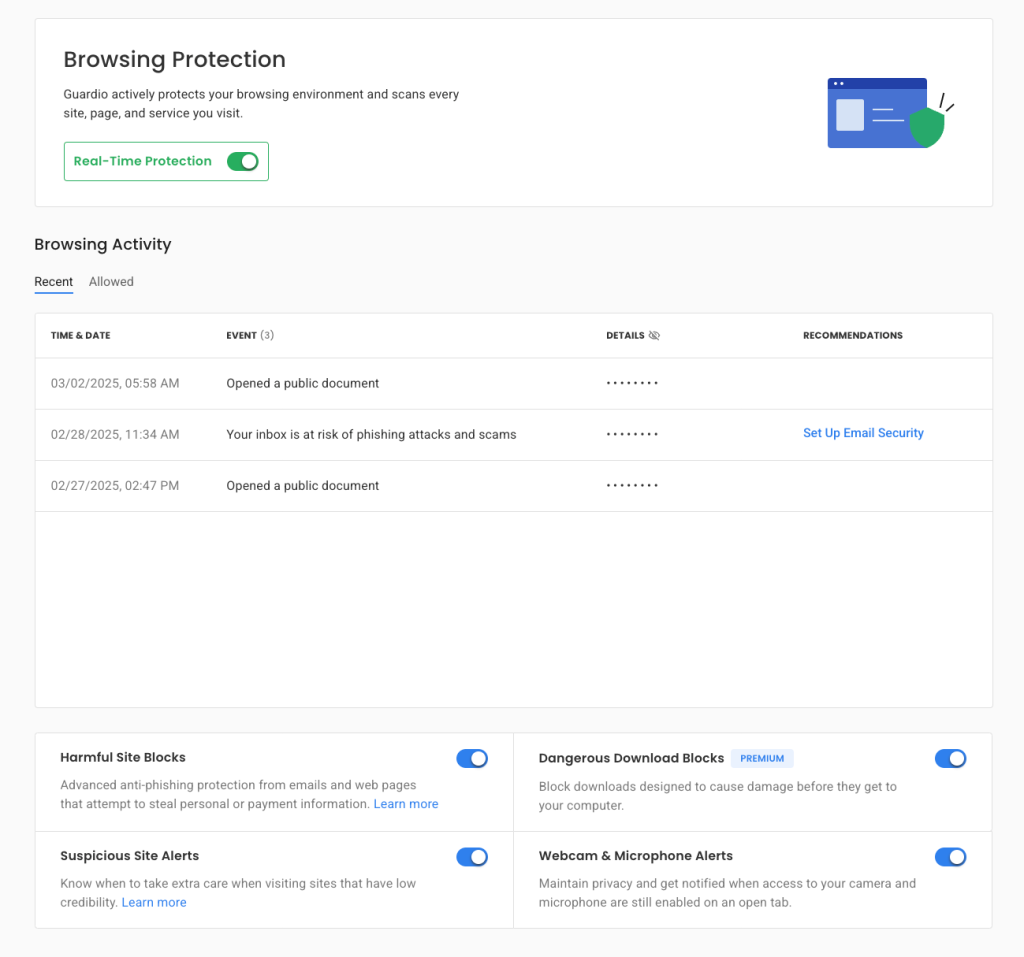
Task: Disable Webcam & Microphone Alerts toggle
Action: (x=950, y=856)
